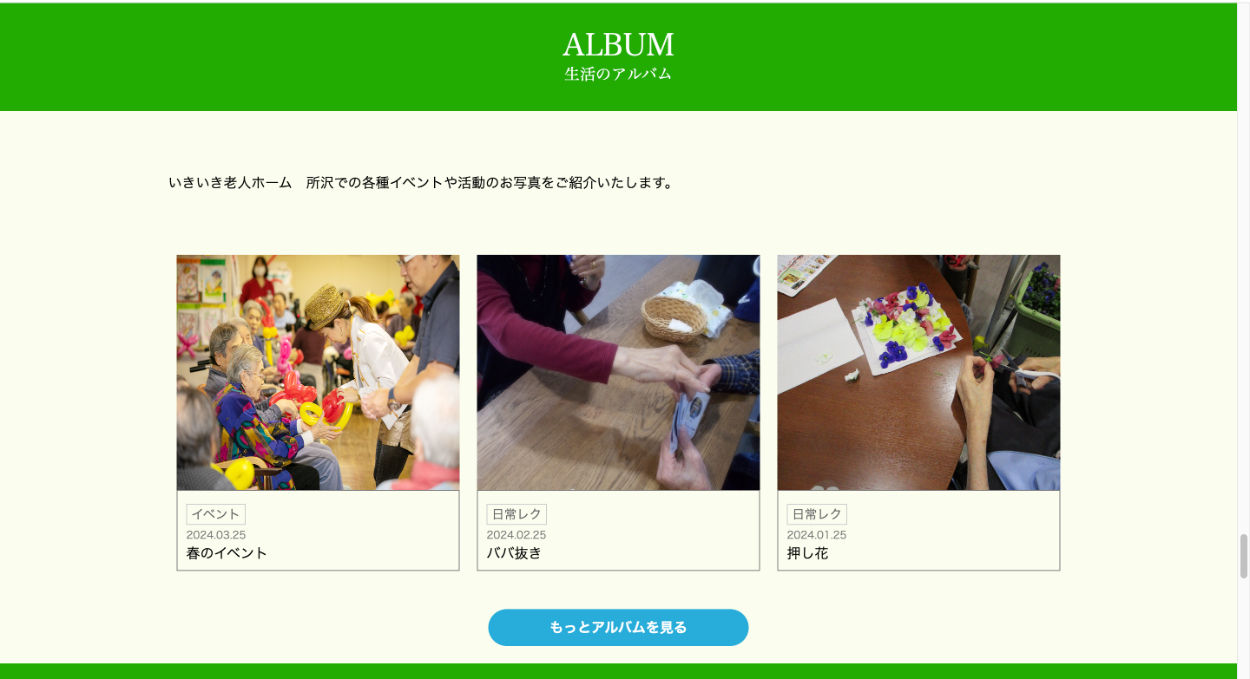The image size is (1250, 679).
Task: Click the もっとアルバムを見る button
Action: (x=618, y=627)
